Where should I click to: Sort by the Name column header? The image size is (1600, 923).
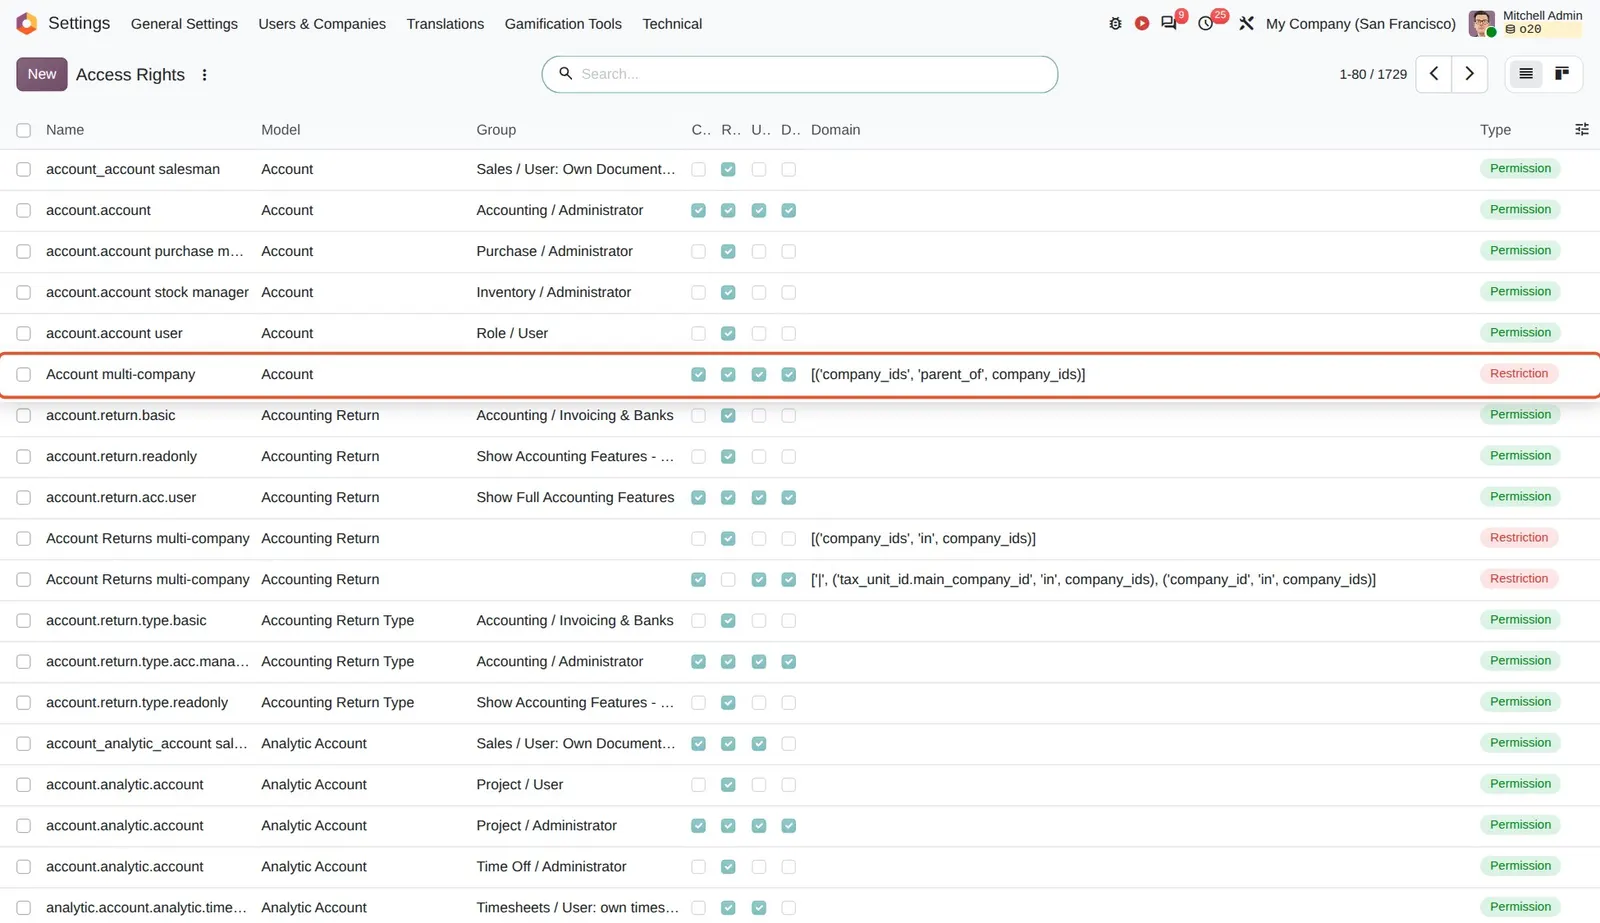(x=65, y=130)
